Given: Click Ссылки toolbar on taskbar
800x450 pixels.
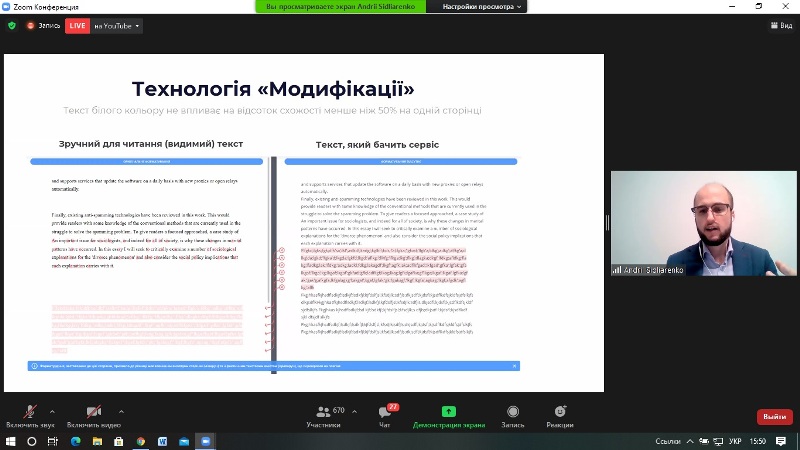Looking at the screenshot, I should coord(668,441).
